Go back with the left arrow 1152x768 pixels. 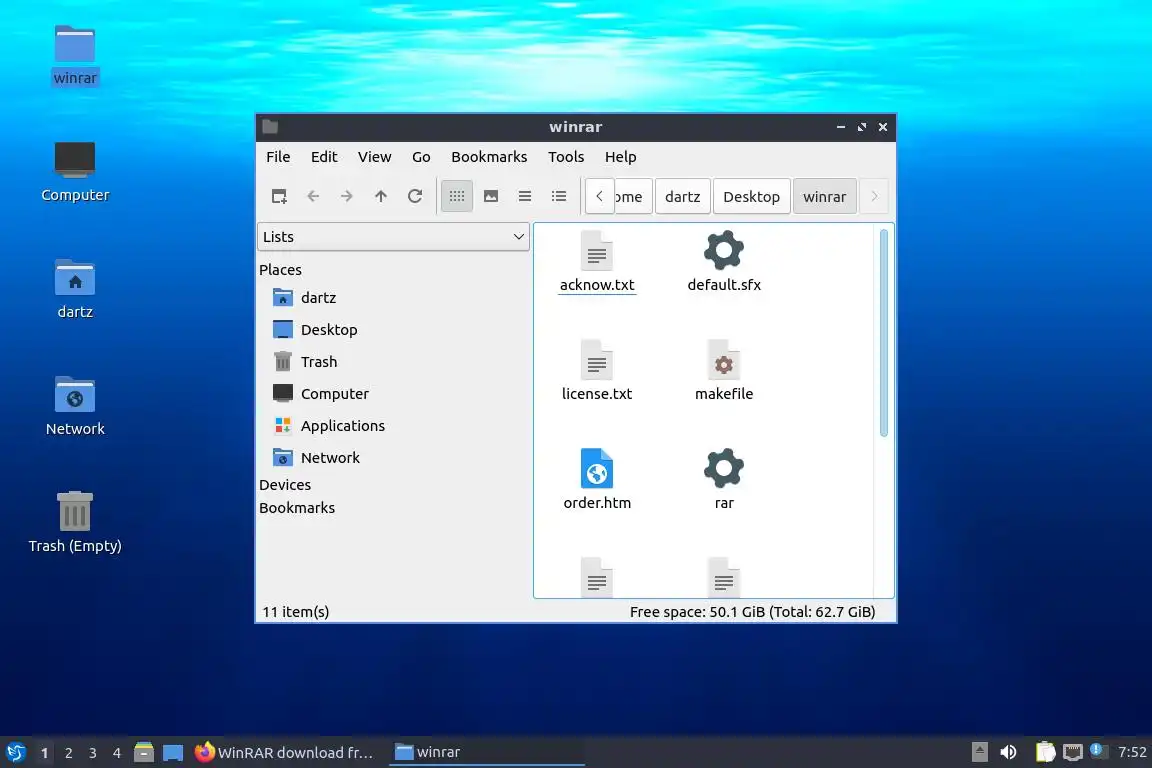point(313,196)
